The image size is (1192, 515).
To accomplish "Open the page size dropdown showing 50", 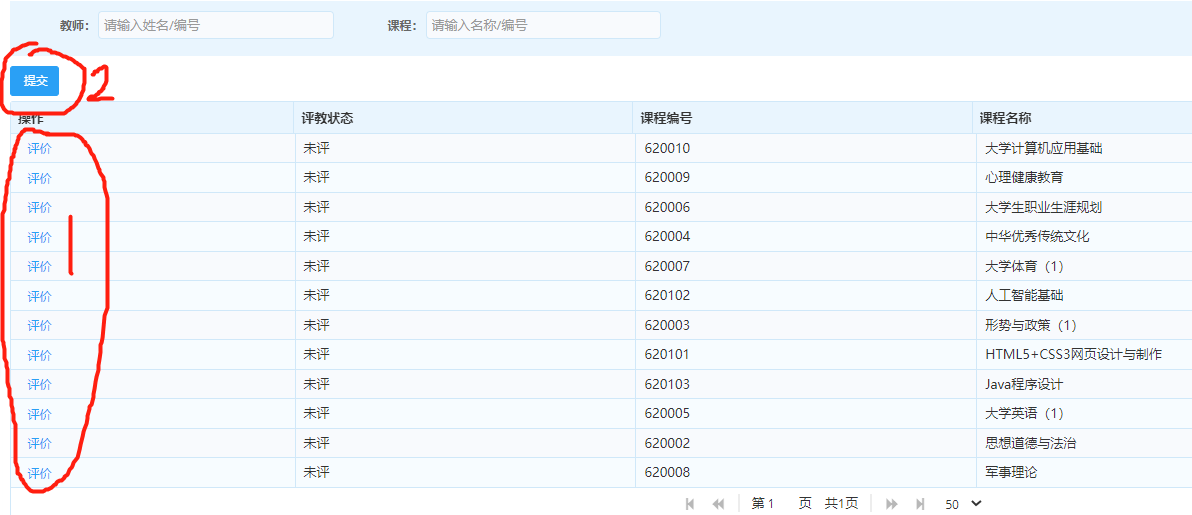I will click(964, 504).
